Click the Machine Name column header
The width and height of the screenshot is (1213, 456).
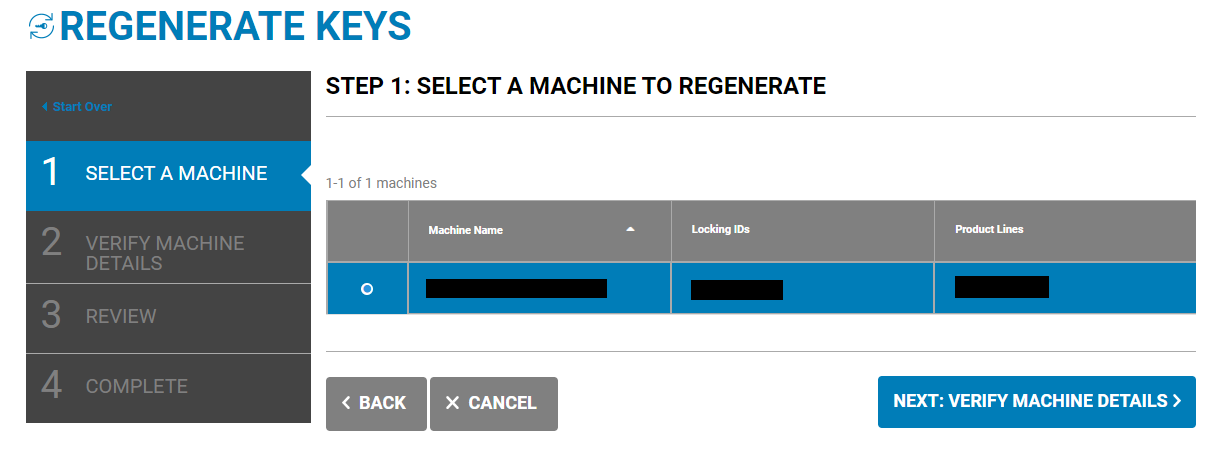point(466,231)
